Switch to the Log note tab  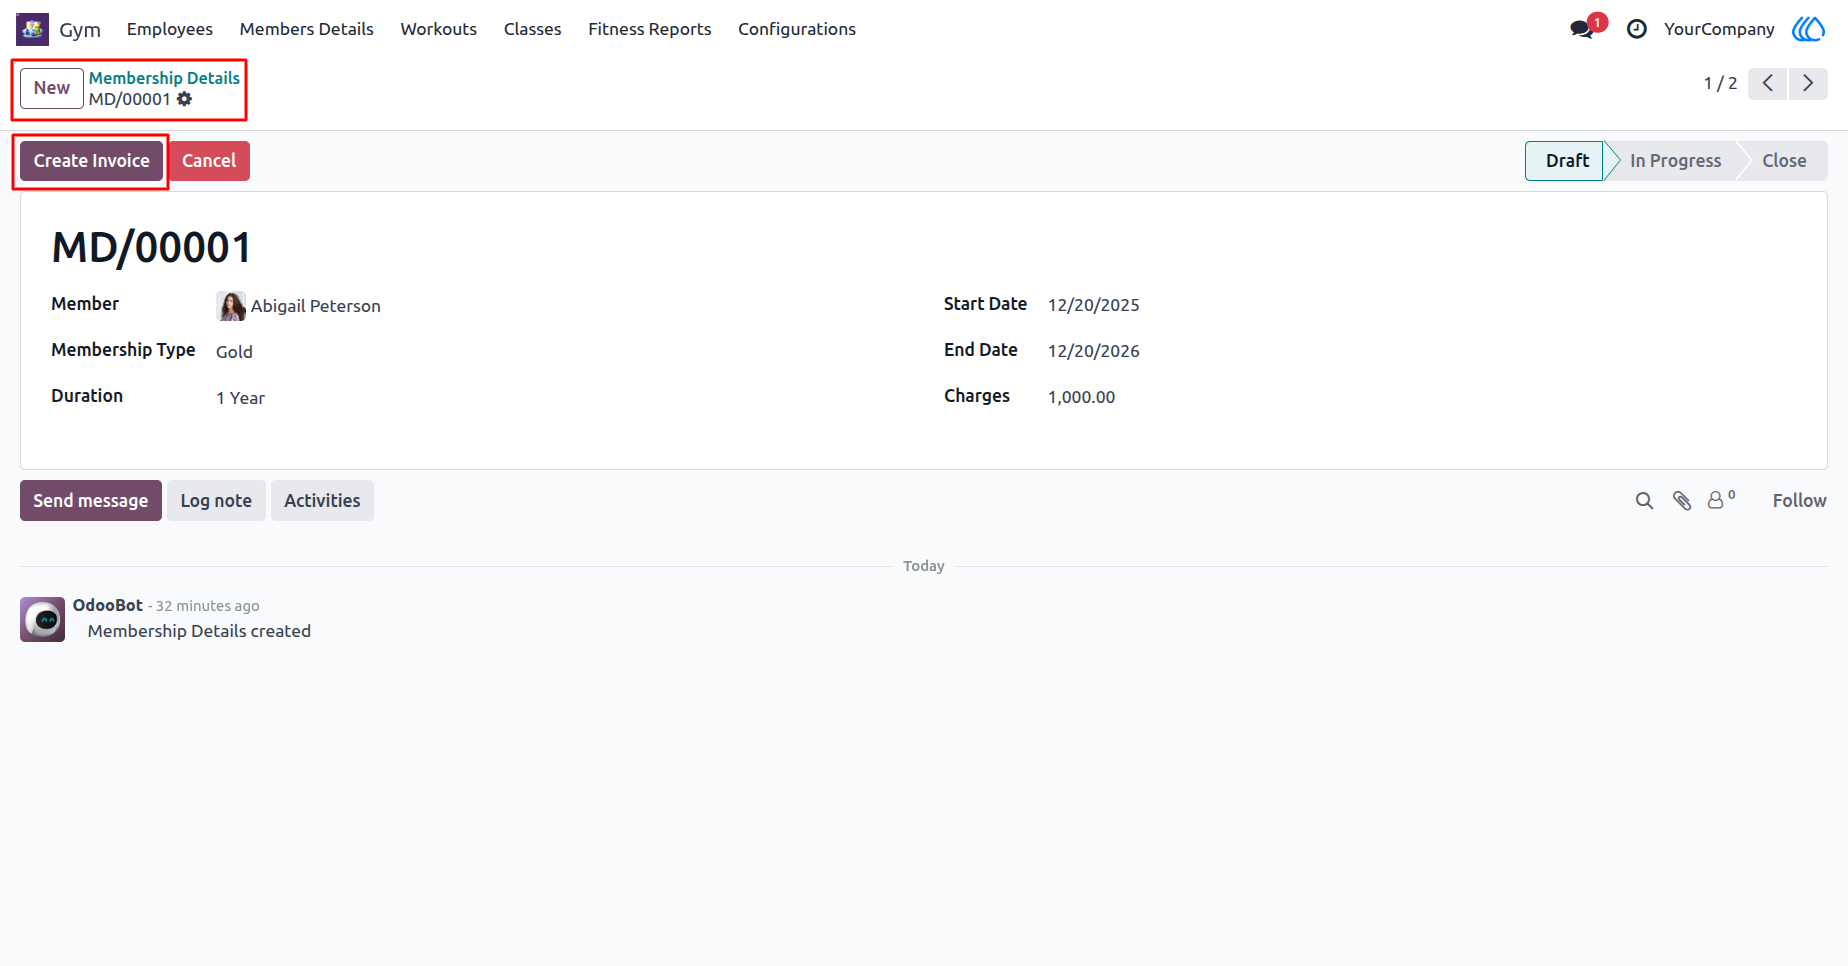[x=216, y=501]
